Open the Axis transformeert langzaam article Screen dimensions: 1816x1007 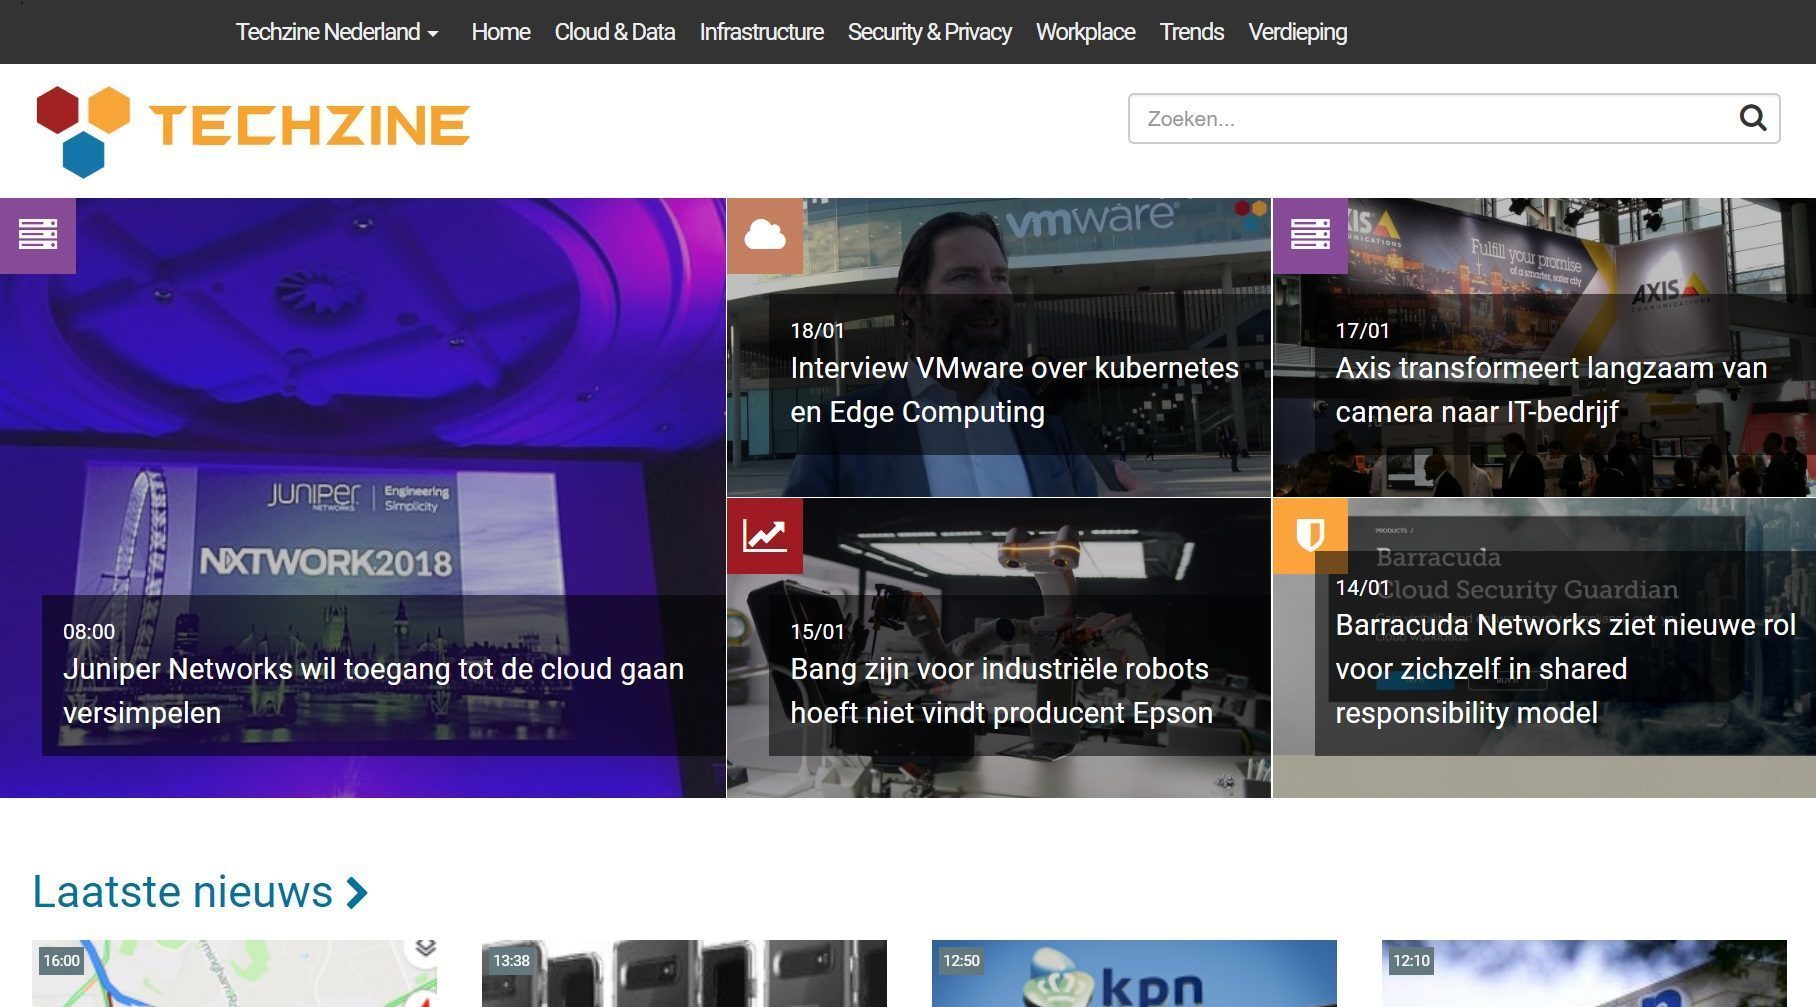point(1551,390)
